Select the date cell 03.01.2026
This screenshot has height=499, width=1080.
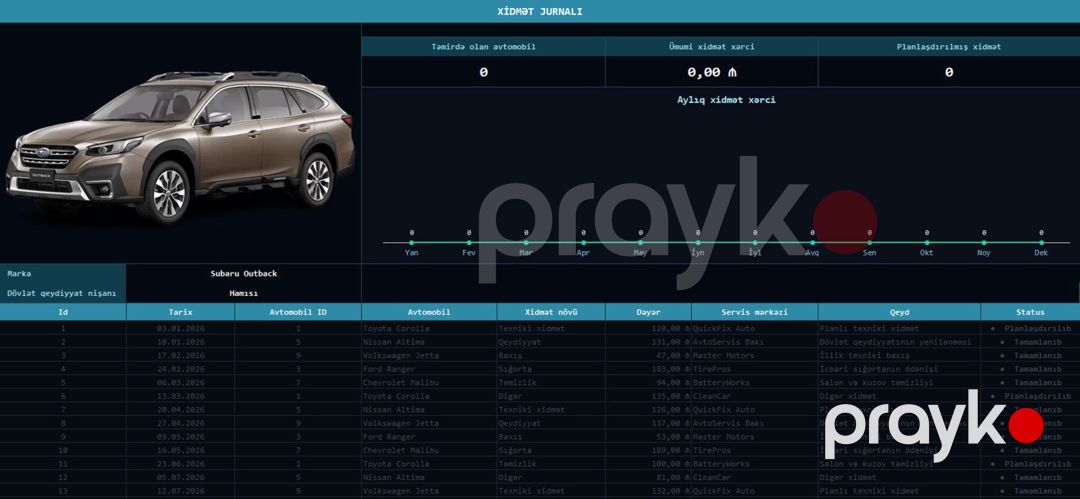180,329
